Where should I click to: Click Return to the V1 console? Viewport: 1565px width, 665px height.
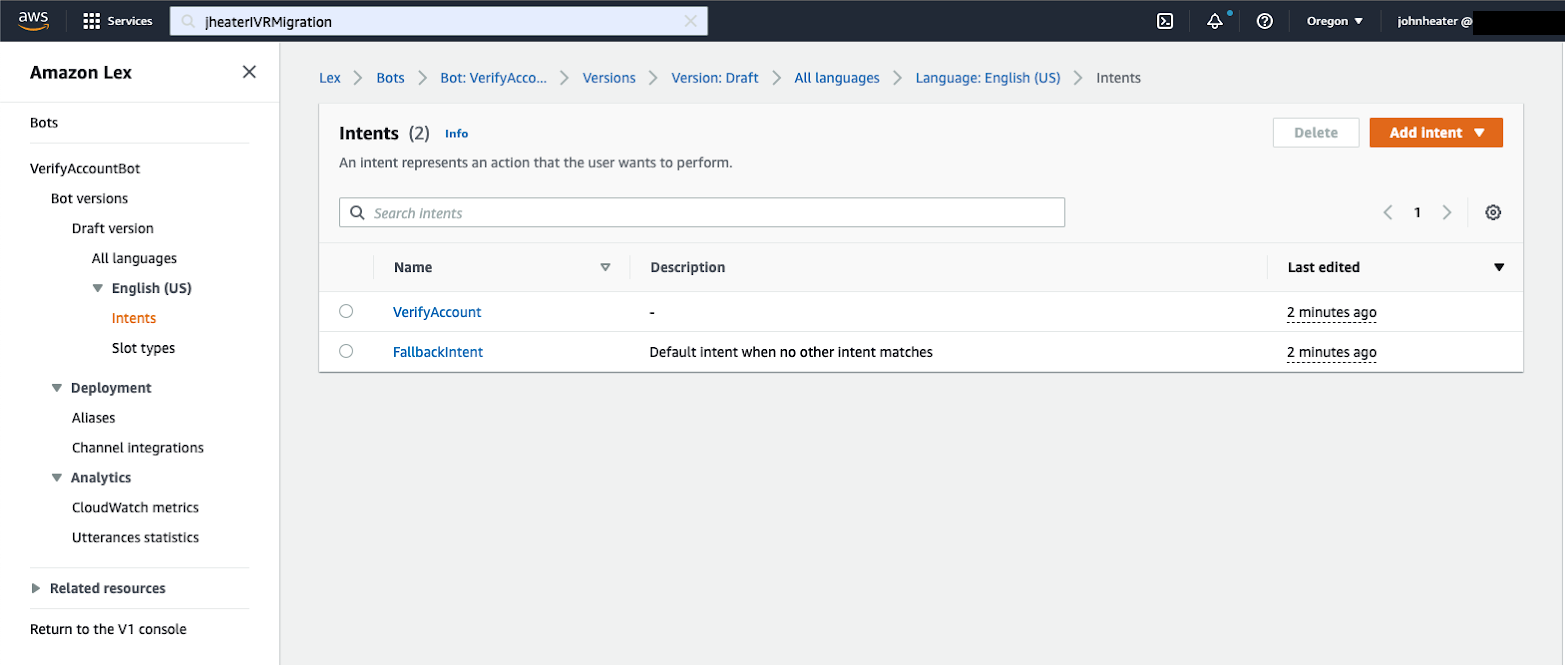coord(108,629)
